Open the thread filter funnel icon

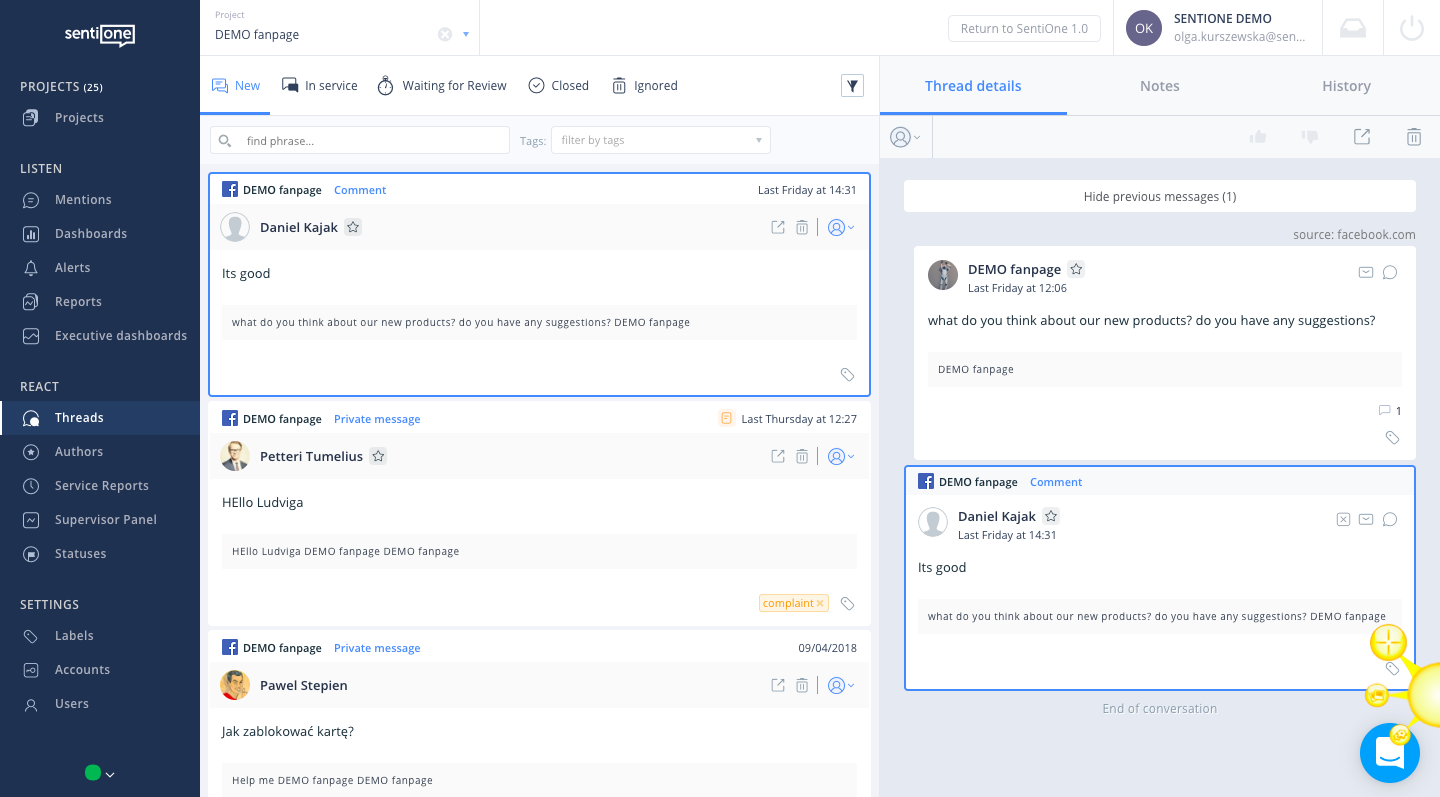point(852,86)
